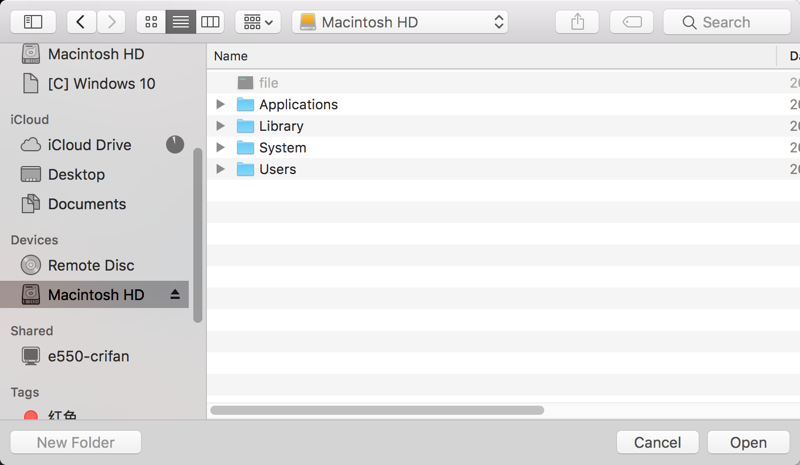Expand the Users folder disclosure triangle
Screen dimensions: 800x465
[x=220, y=169]
